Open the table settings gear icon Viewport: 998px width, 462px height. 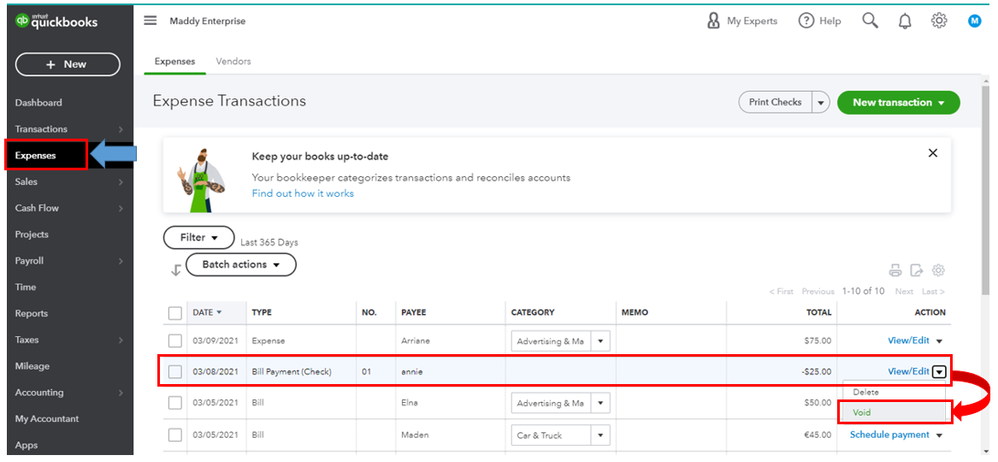tap(938, 270)
